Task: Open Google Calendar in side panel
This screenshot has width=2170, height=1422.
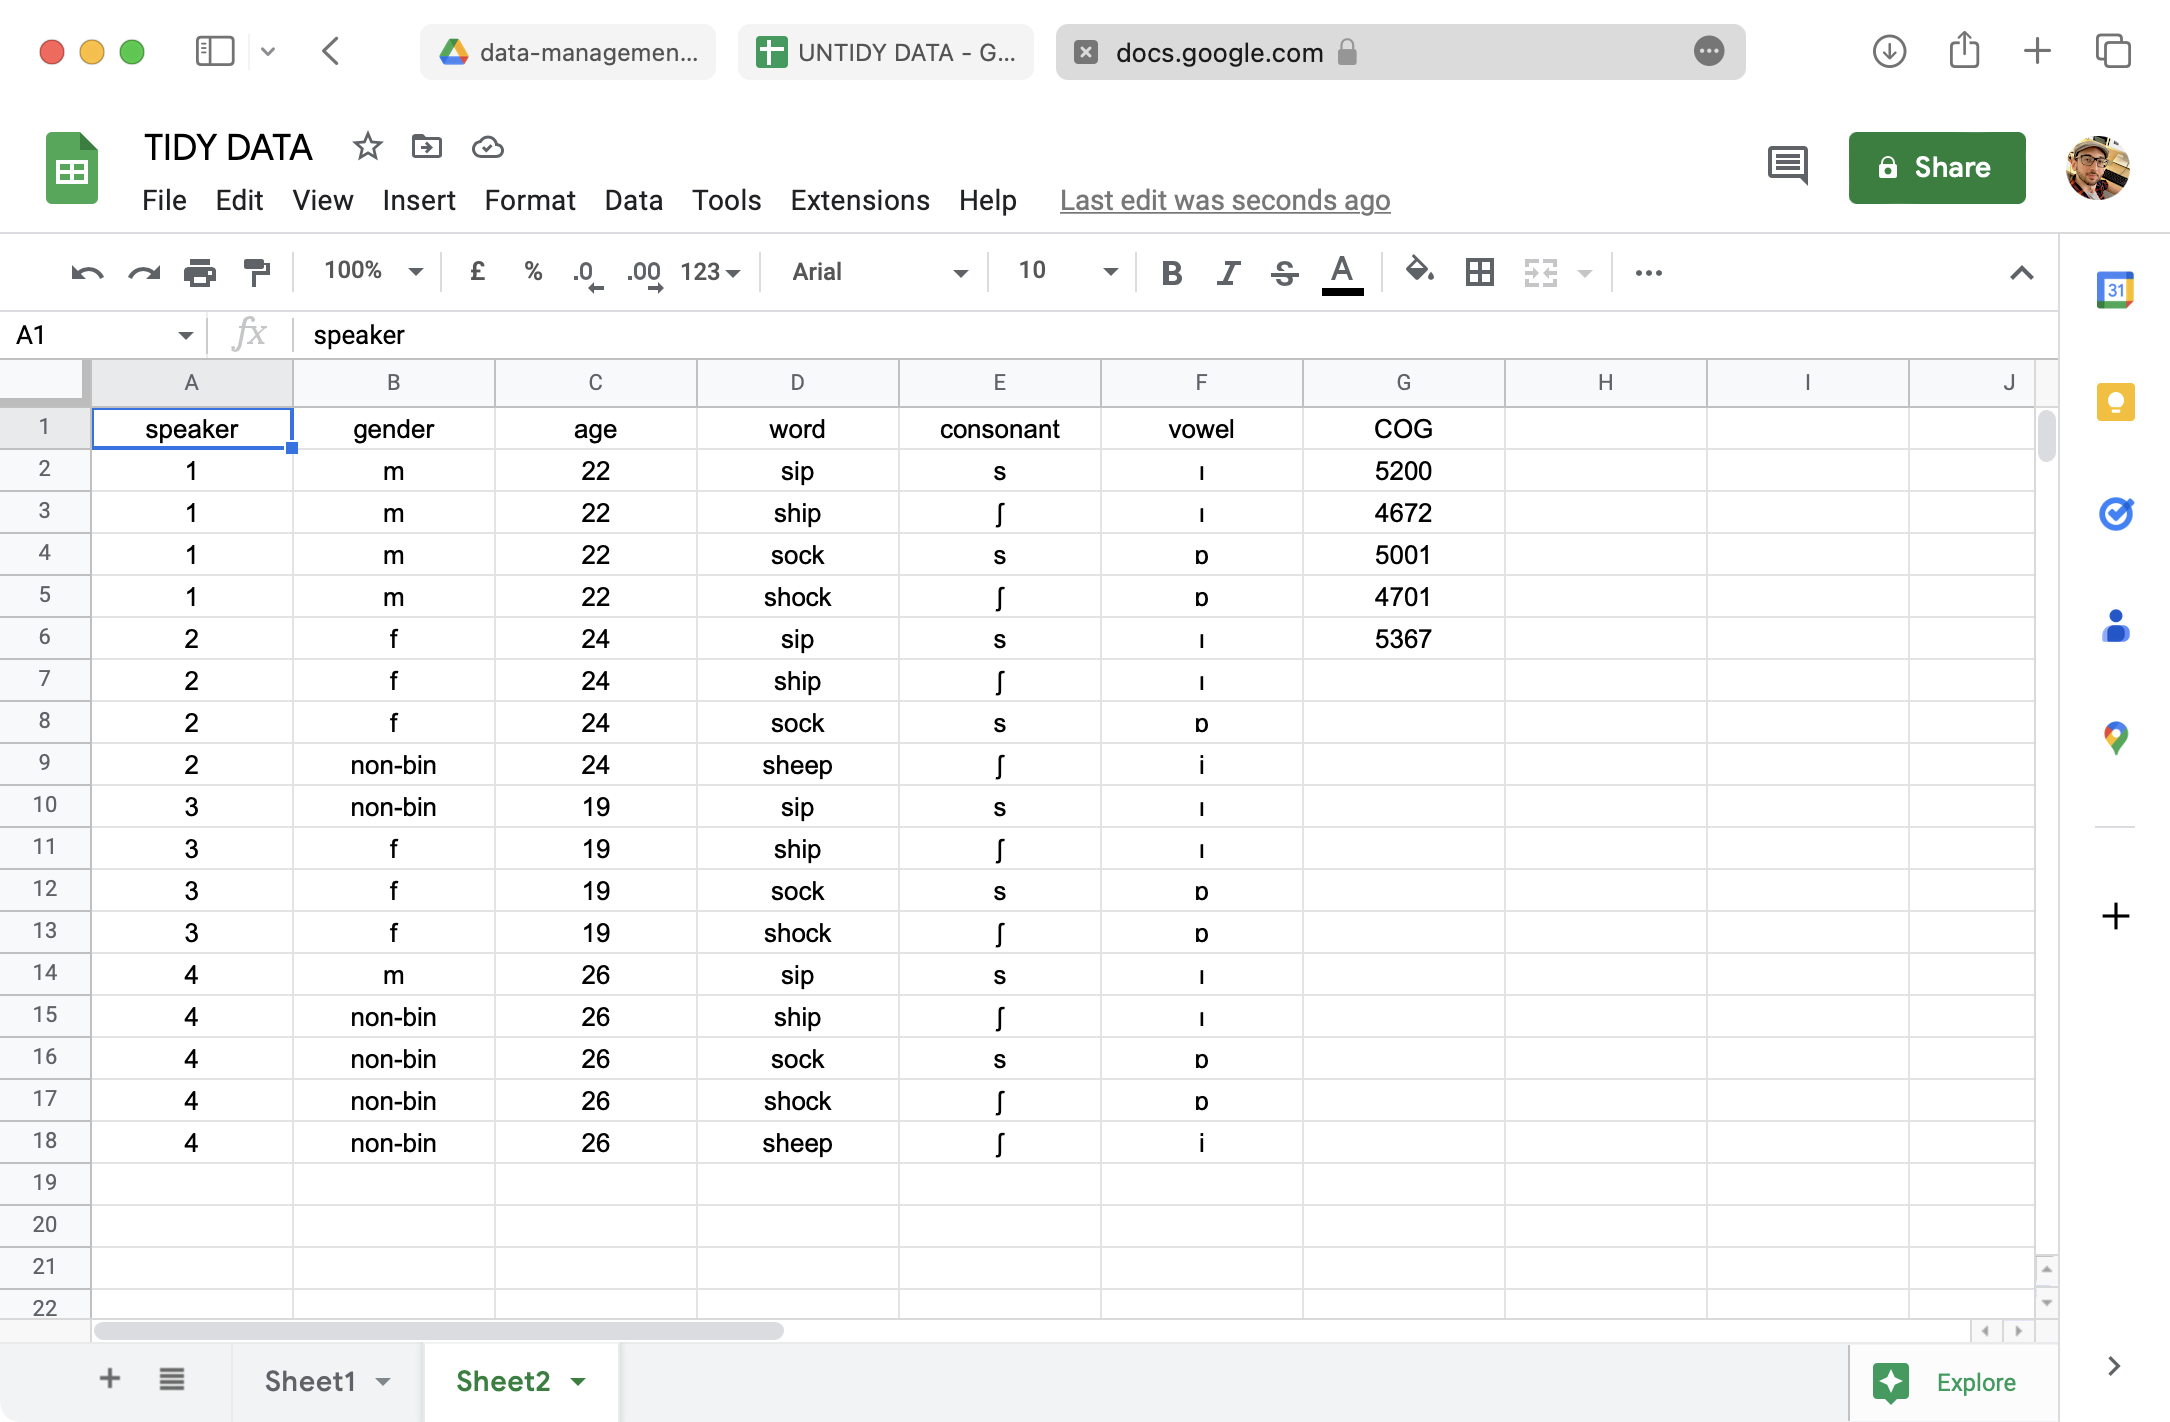Action: [2115, 290]
